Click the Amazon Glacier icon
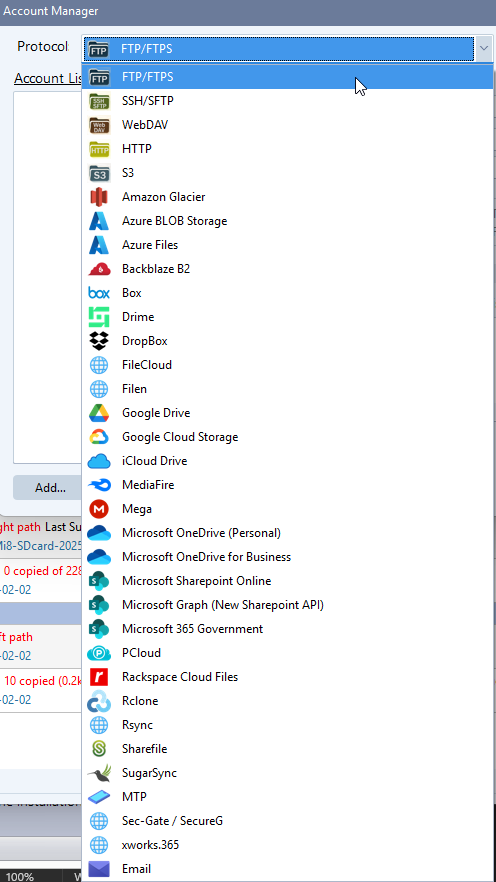The image size is (496, 882). click(99, 197)
